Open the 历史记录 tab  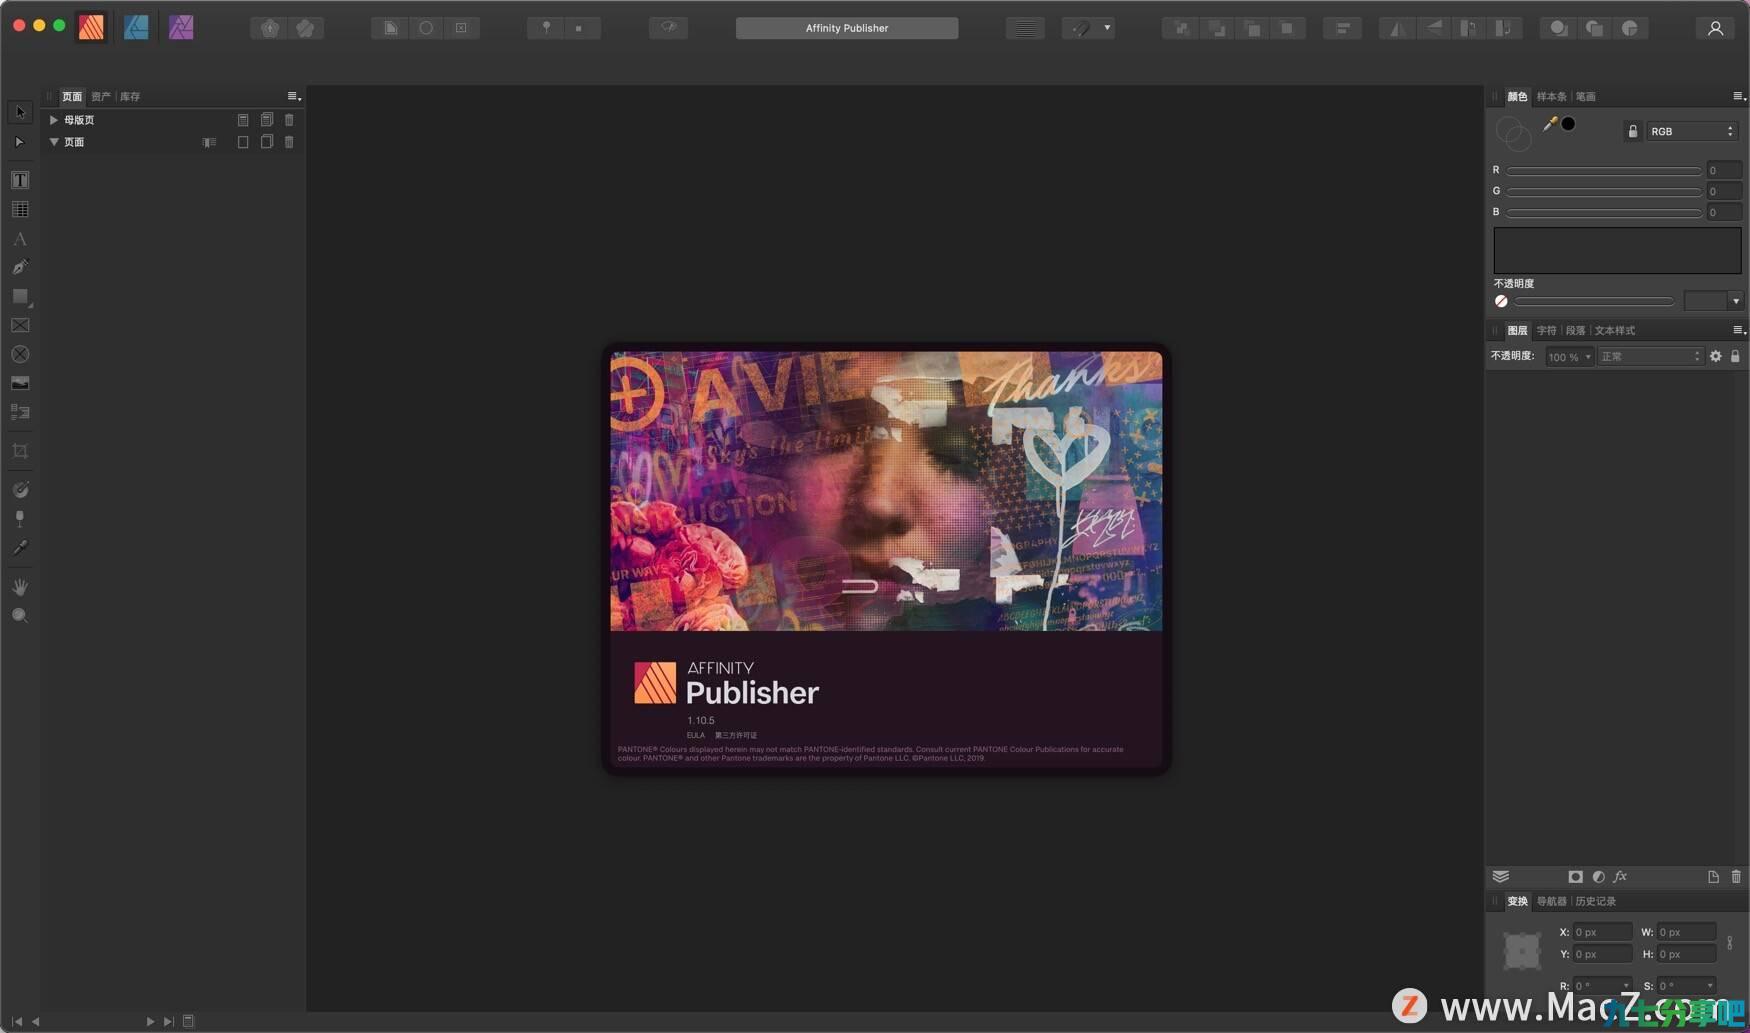click(1596, 901)
